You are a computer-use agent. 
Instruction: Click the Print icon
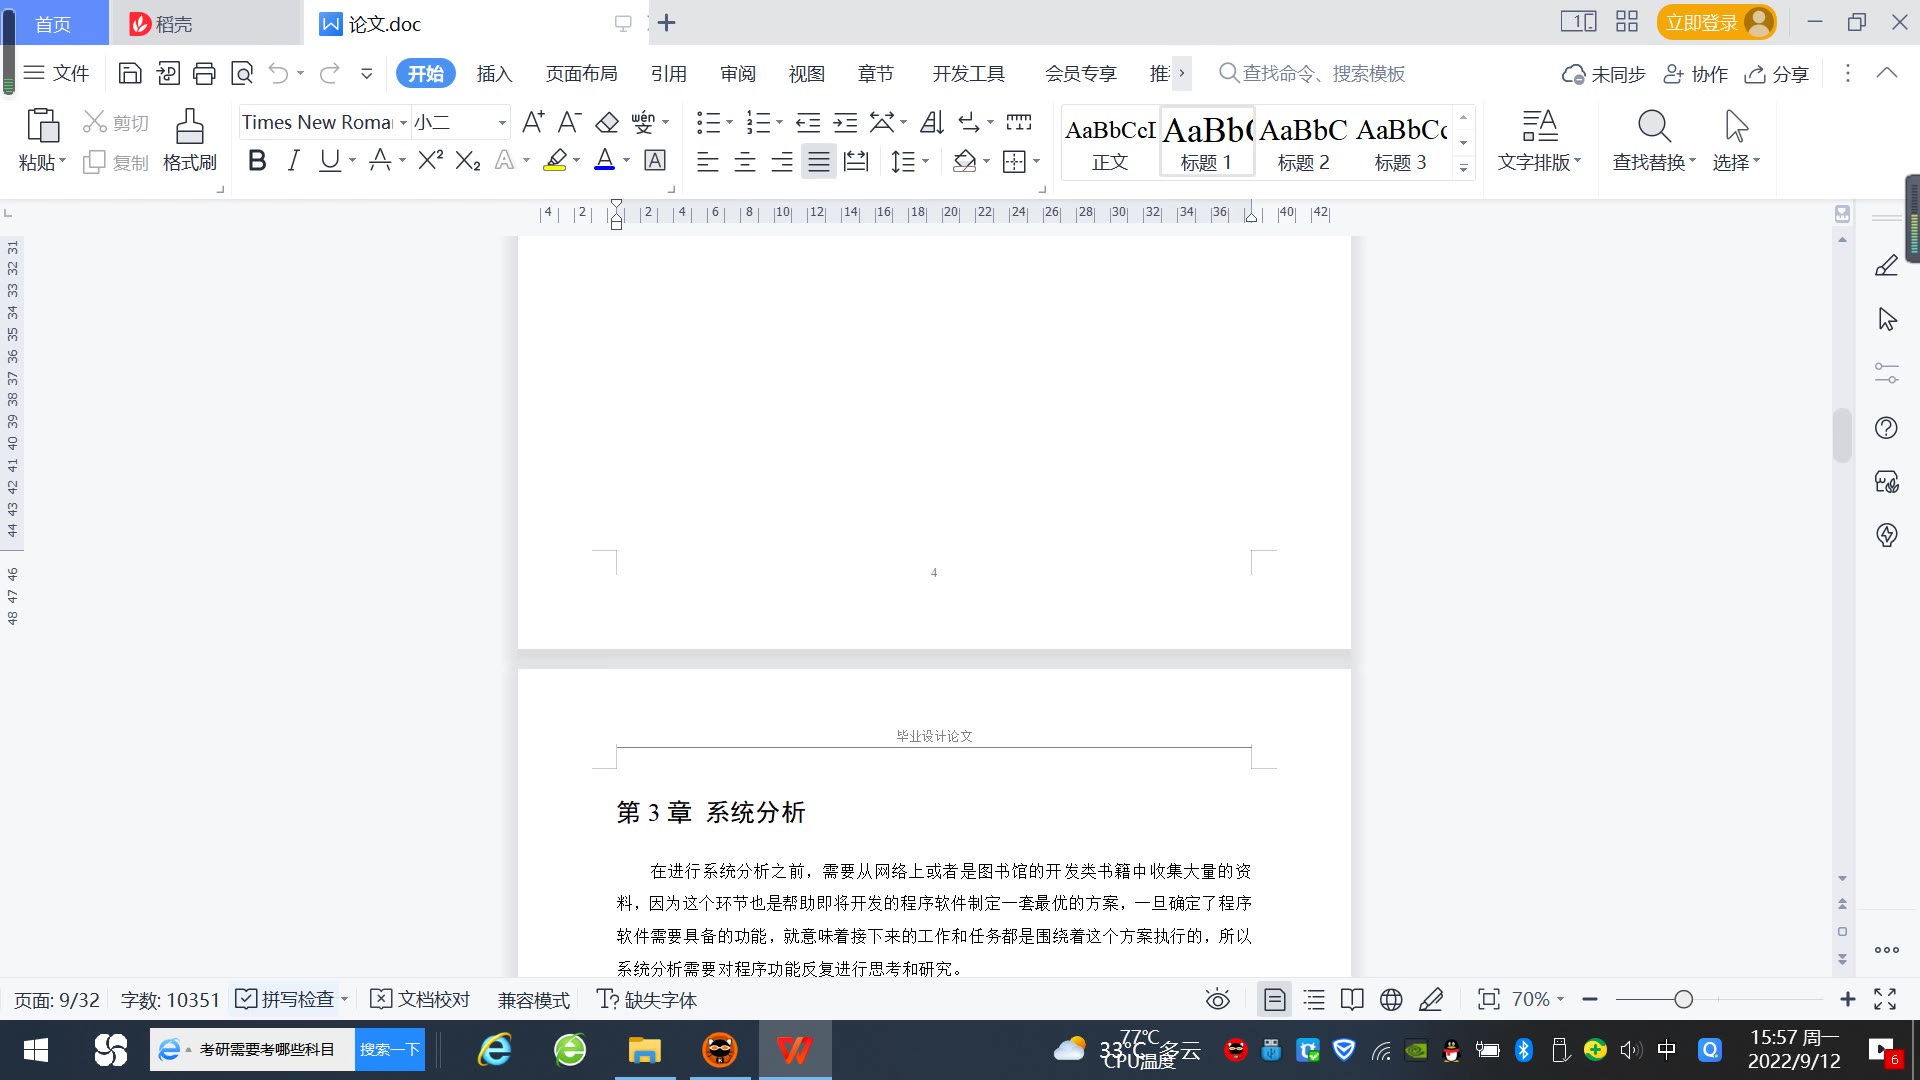pyautogui.click(x=204, y=73)
